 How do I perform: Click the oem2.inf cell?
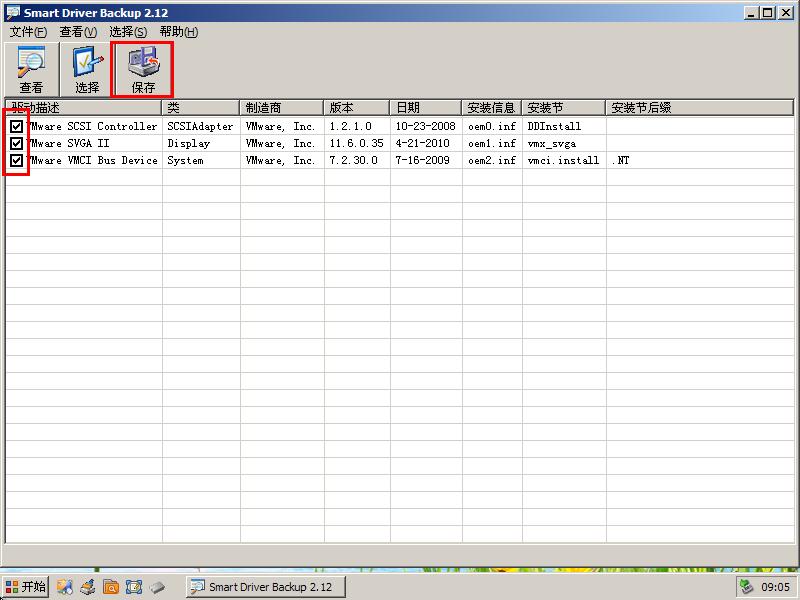tap(492, 160)
